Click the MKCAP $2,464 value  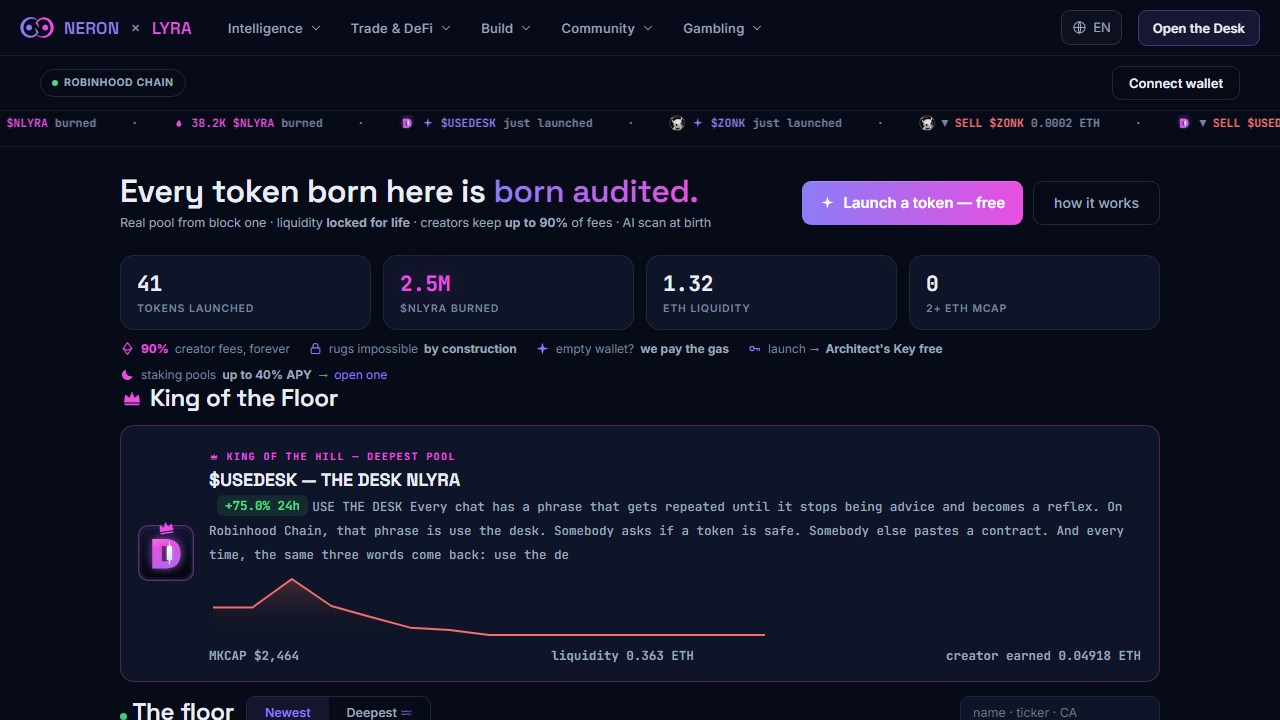tap(254, 656)
